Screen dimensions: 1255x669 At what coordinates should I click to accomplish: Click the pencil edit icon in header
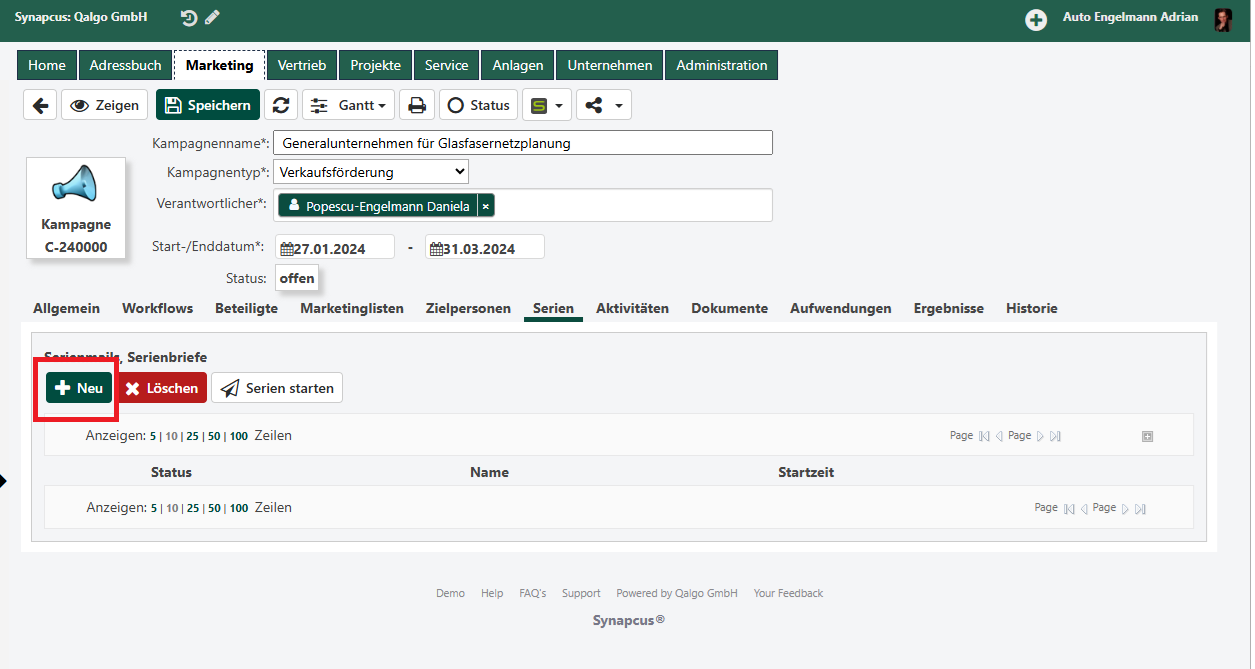(212, 17)
